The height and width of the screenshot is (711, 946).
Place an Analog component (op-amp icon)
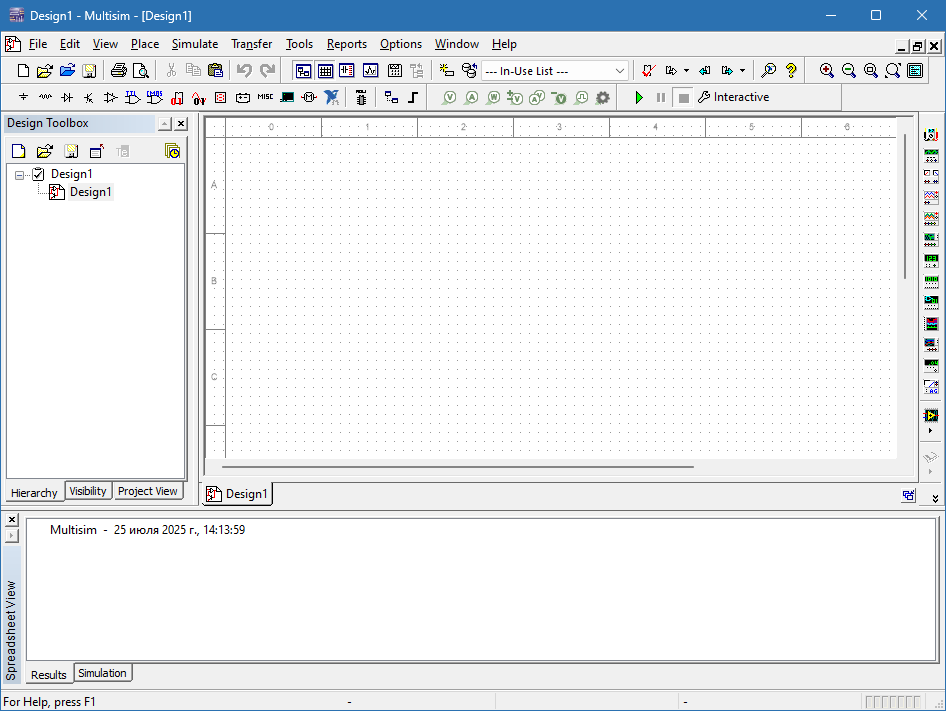(110, 97)
